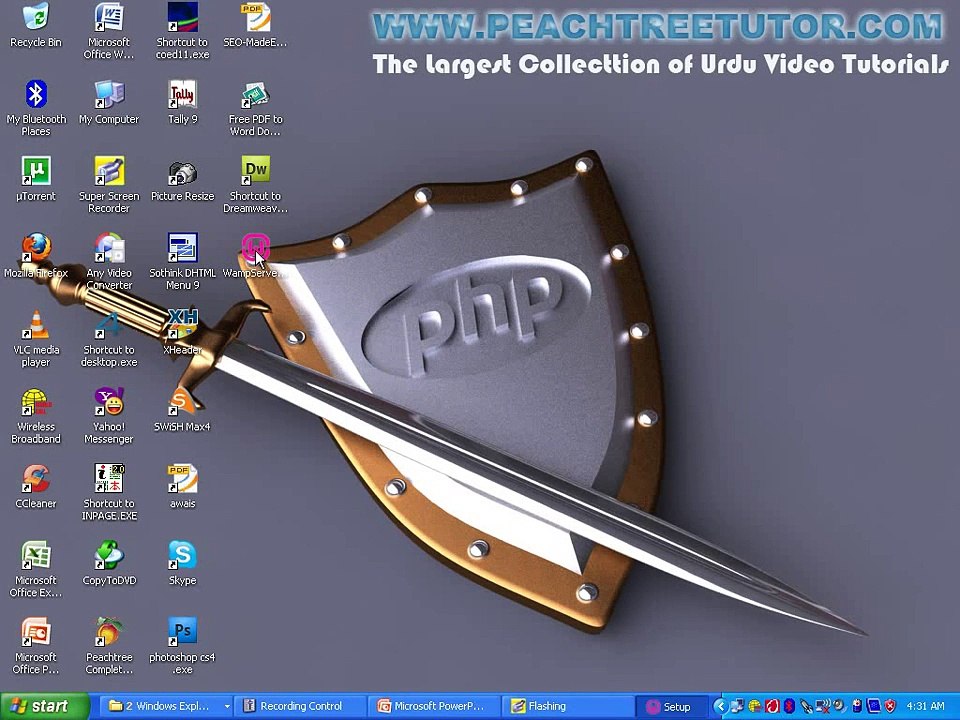Switch to the Recording Control taskbar window
The image size is (960, 720).
300,706
